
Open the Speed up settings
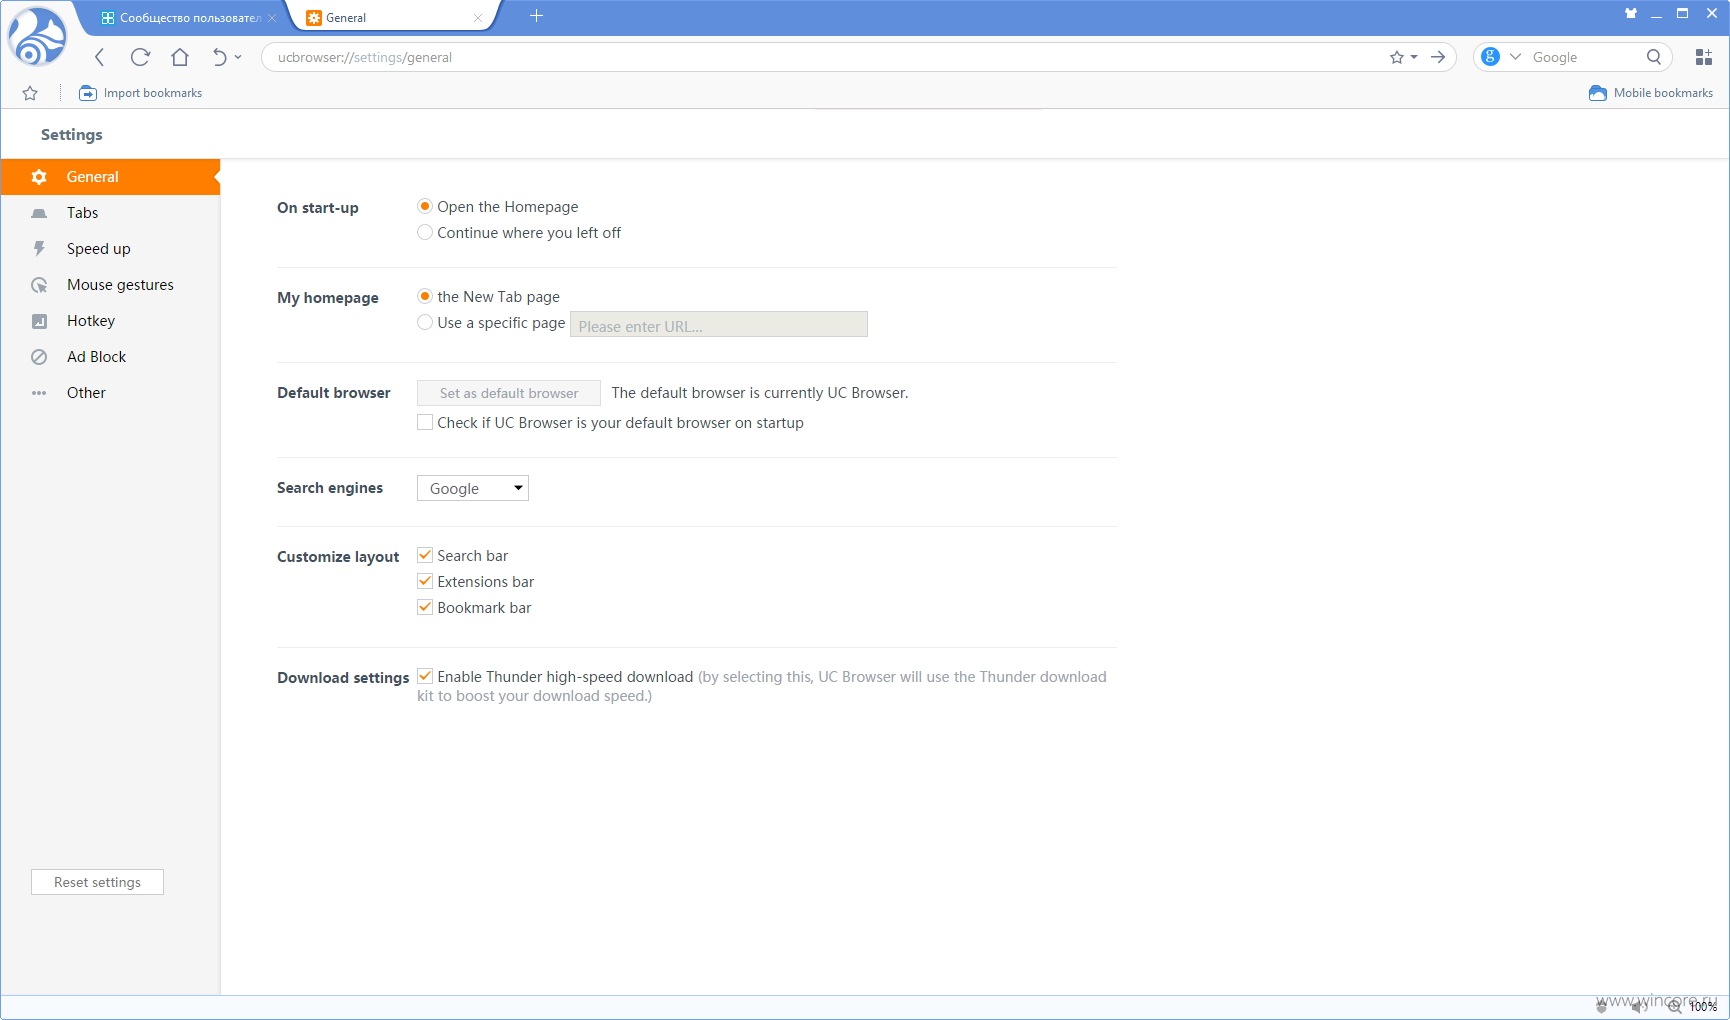[x=110, y=249]
